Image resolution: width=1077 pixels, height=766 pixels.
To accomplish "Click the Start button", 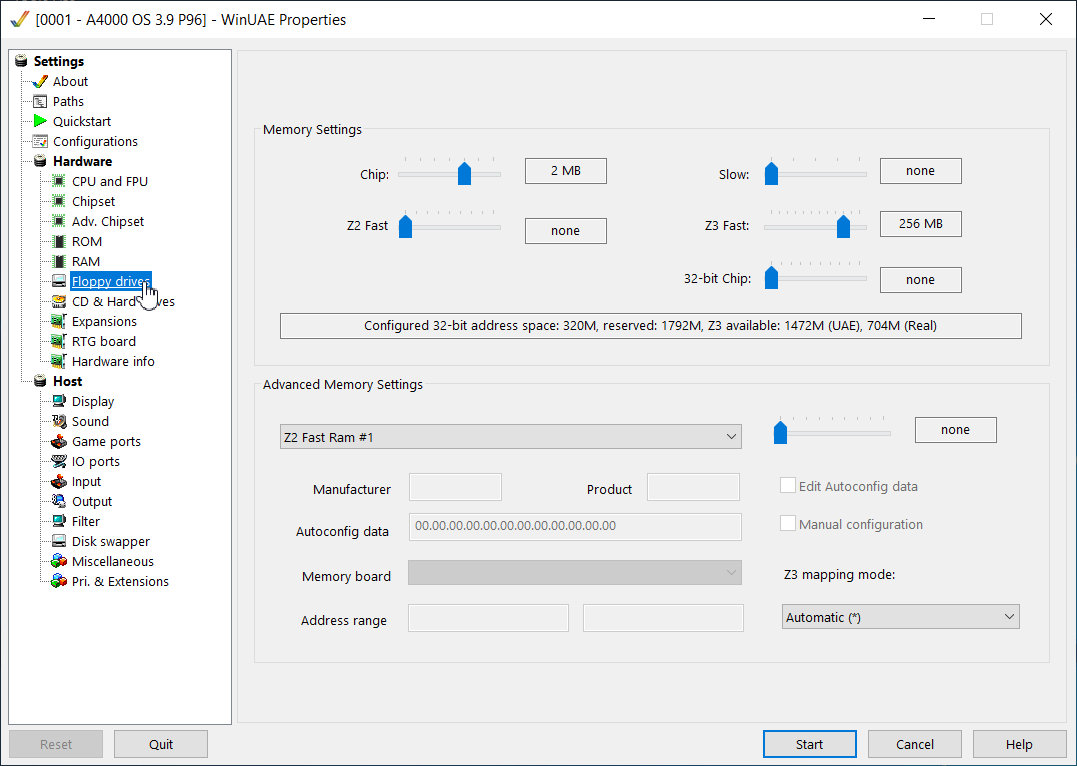I will [x=810, y=744].
